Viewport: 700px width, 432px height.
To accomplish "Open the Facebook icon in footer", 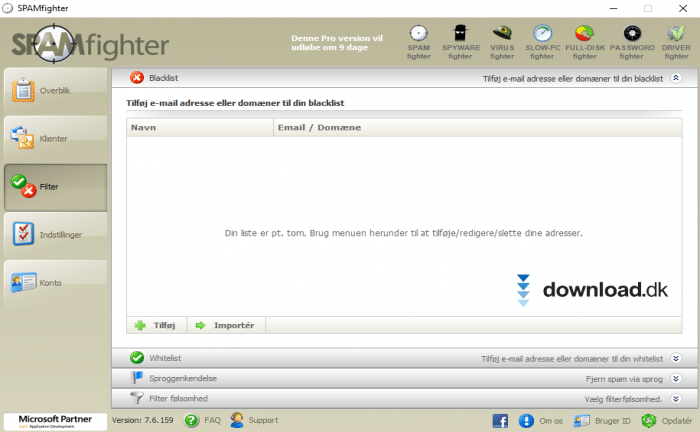I will (500, 421).
